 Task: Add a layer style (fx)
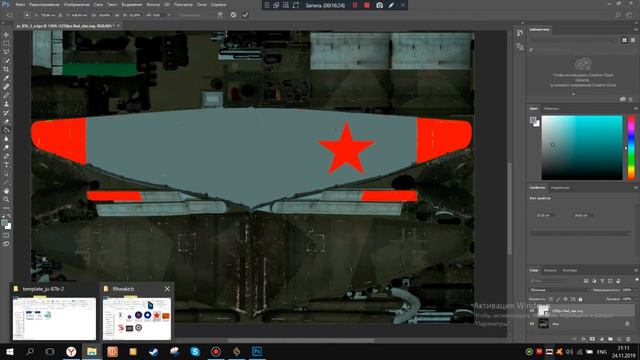tap(583, 339)
